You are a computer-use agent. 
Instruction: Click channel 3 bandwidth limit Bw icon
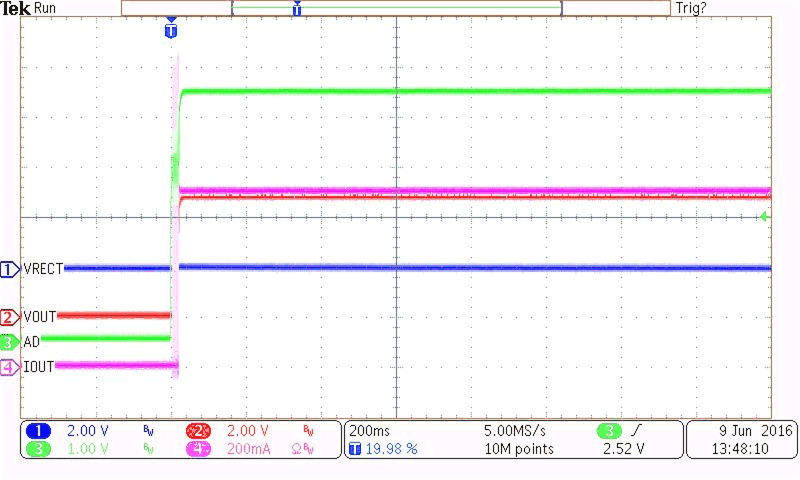[x=148, y=449]
